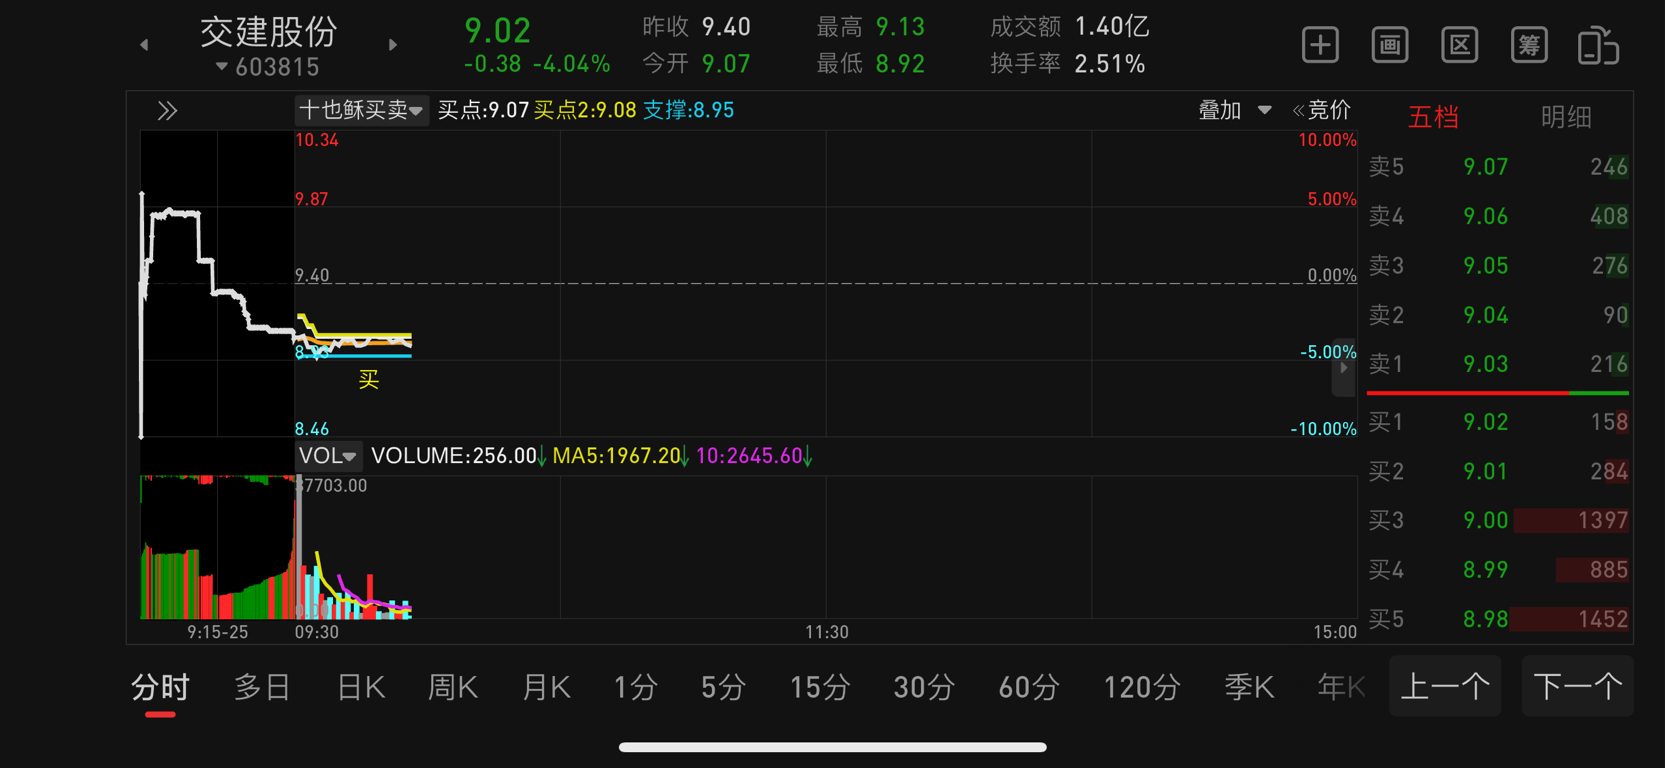Show the 竞价 auction panel

pyautogui.click(x=1322, y=110)
